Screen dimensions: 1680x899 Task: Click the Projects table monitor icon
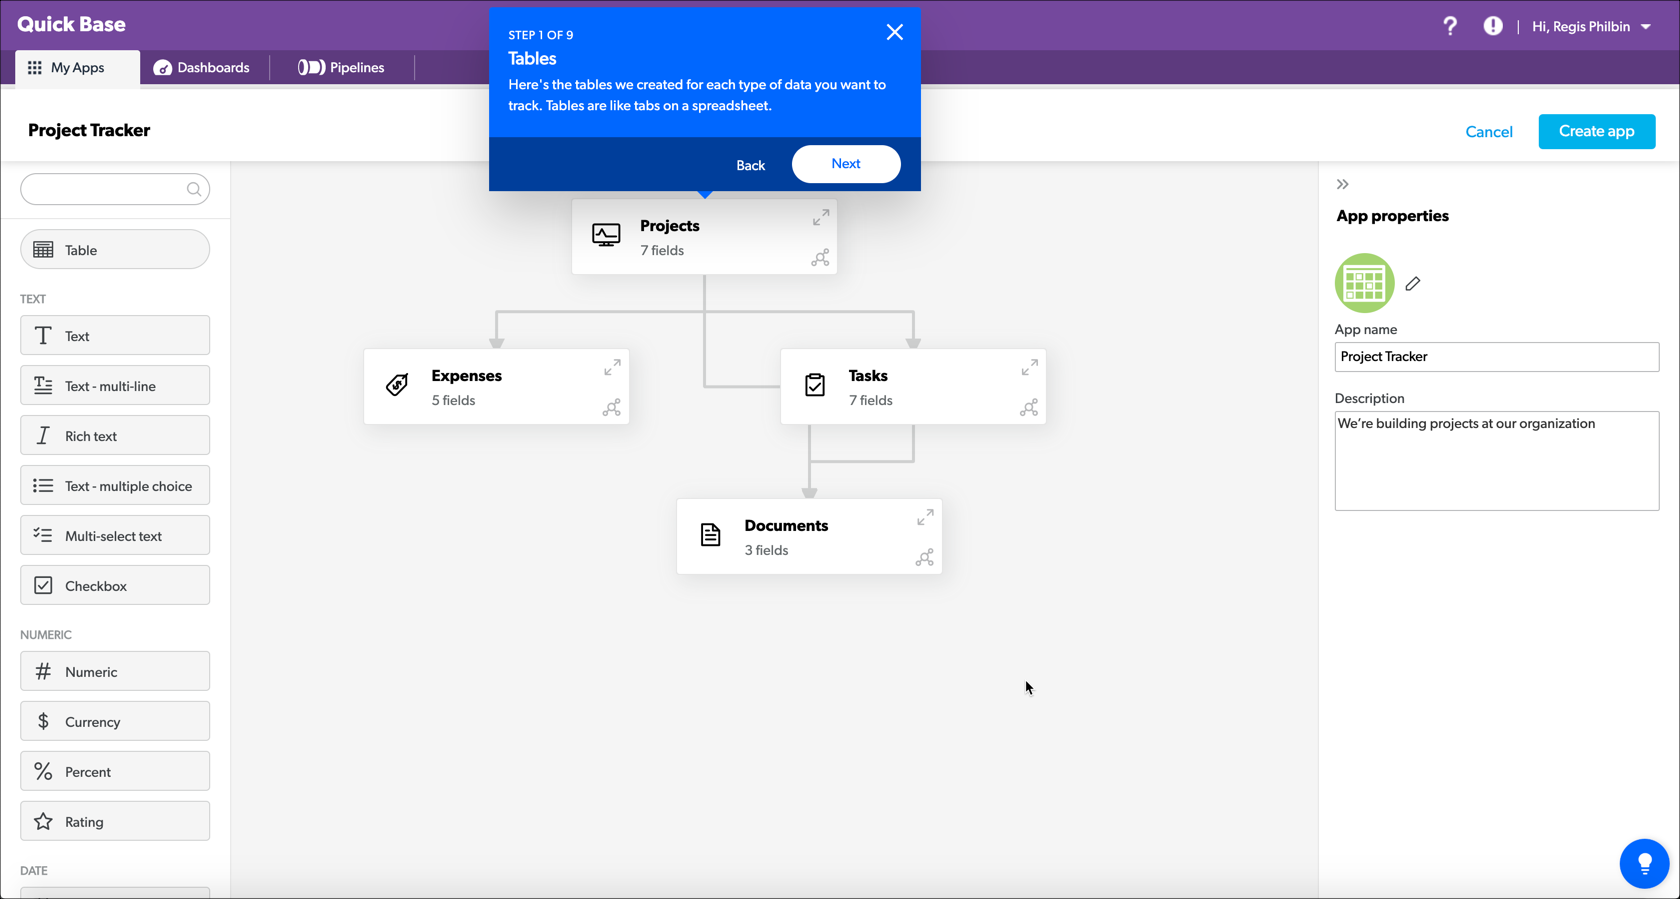(x=606, y=235)
